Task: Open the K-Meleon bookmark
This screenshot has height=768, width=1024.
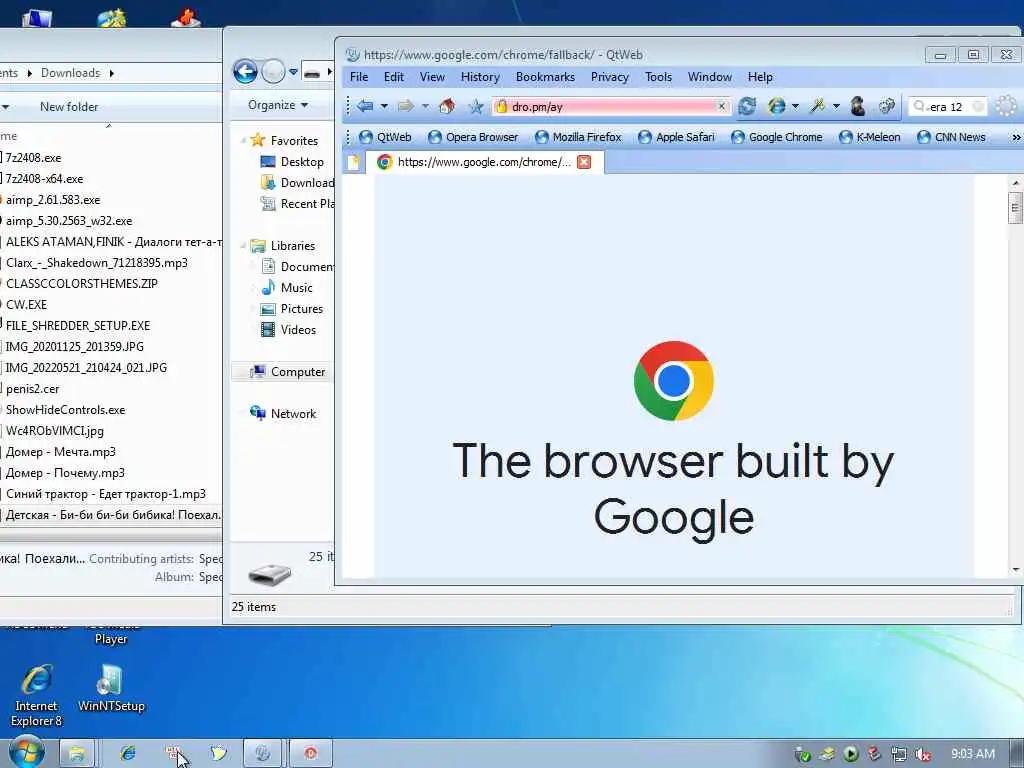Action: 869,137
